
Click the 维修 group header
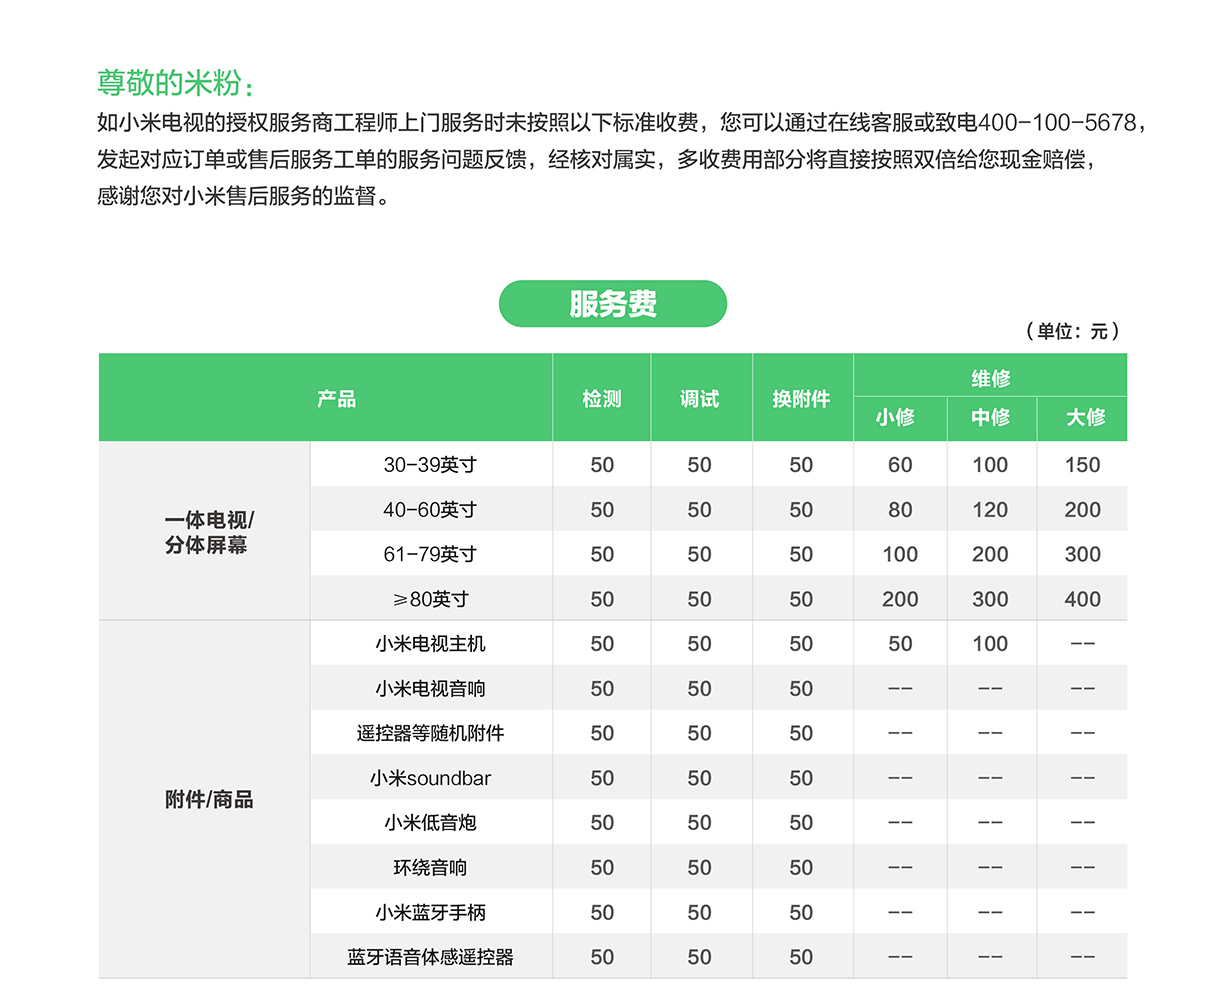pyautogui.click(x=990, y=378)
